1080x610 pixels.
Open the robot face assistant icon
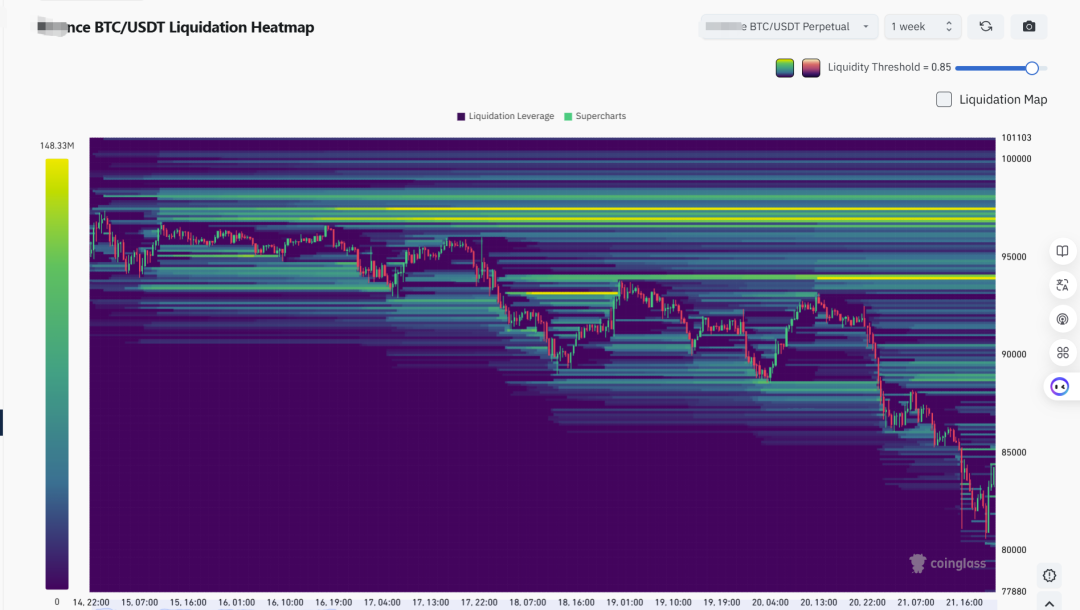[1061, 386]
